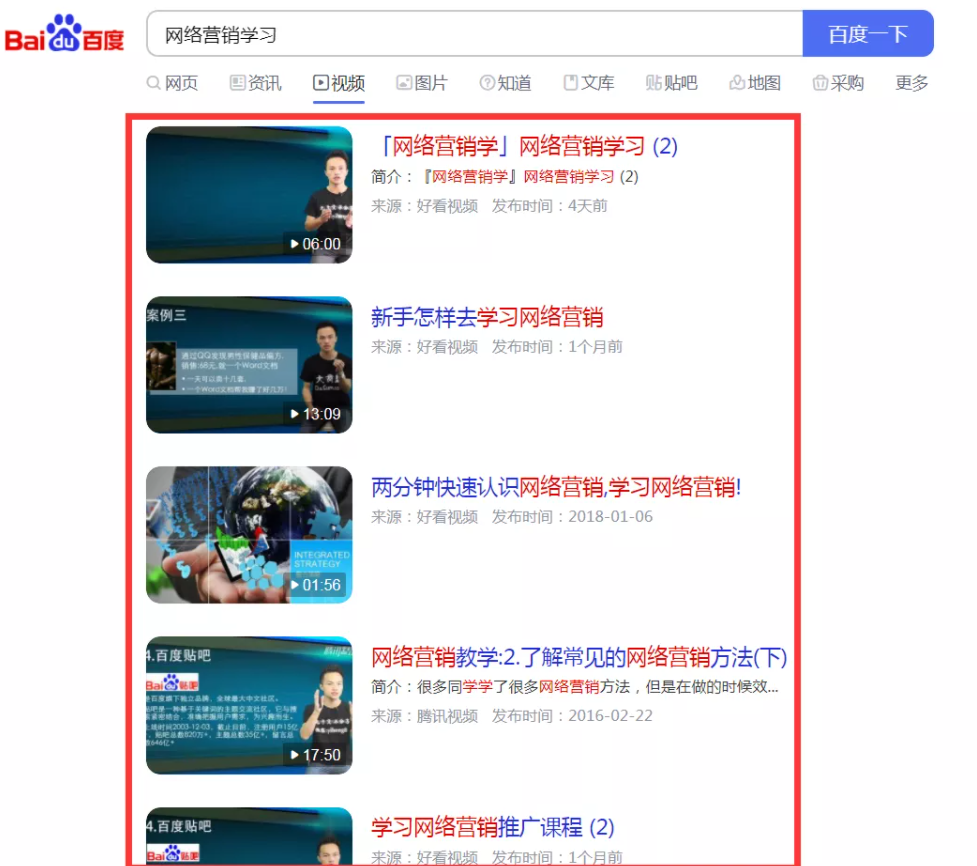This screenshot has width=977, height=866.
Task: Click the document icon beside 文库
Action: click(x=570, y=83)
